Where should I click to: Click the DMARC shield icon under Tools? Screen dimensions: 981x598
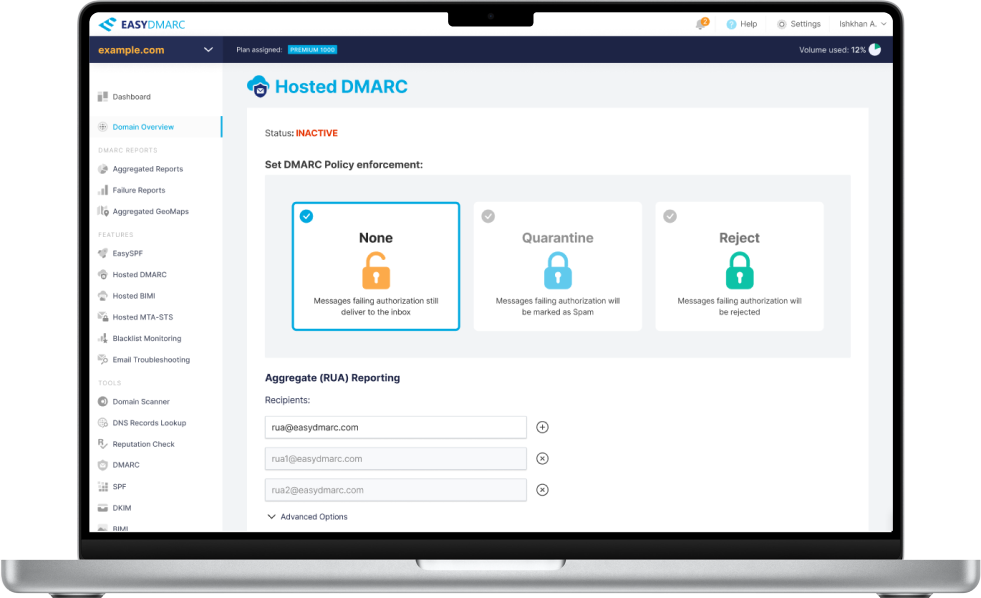click(103, 465)
